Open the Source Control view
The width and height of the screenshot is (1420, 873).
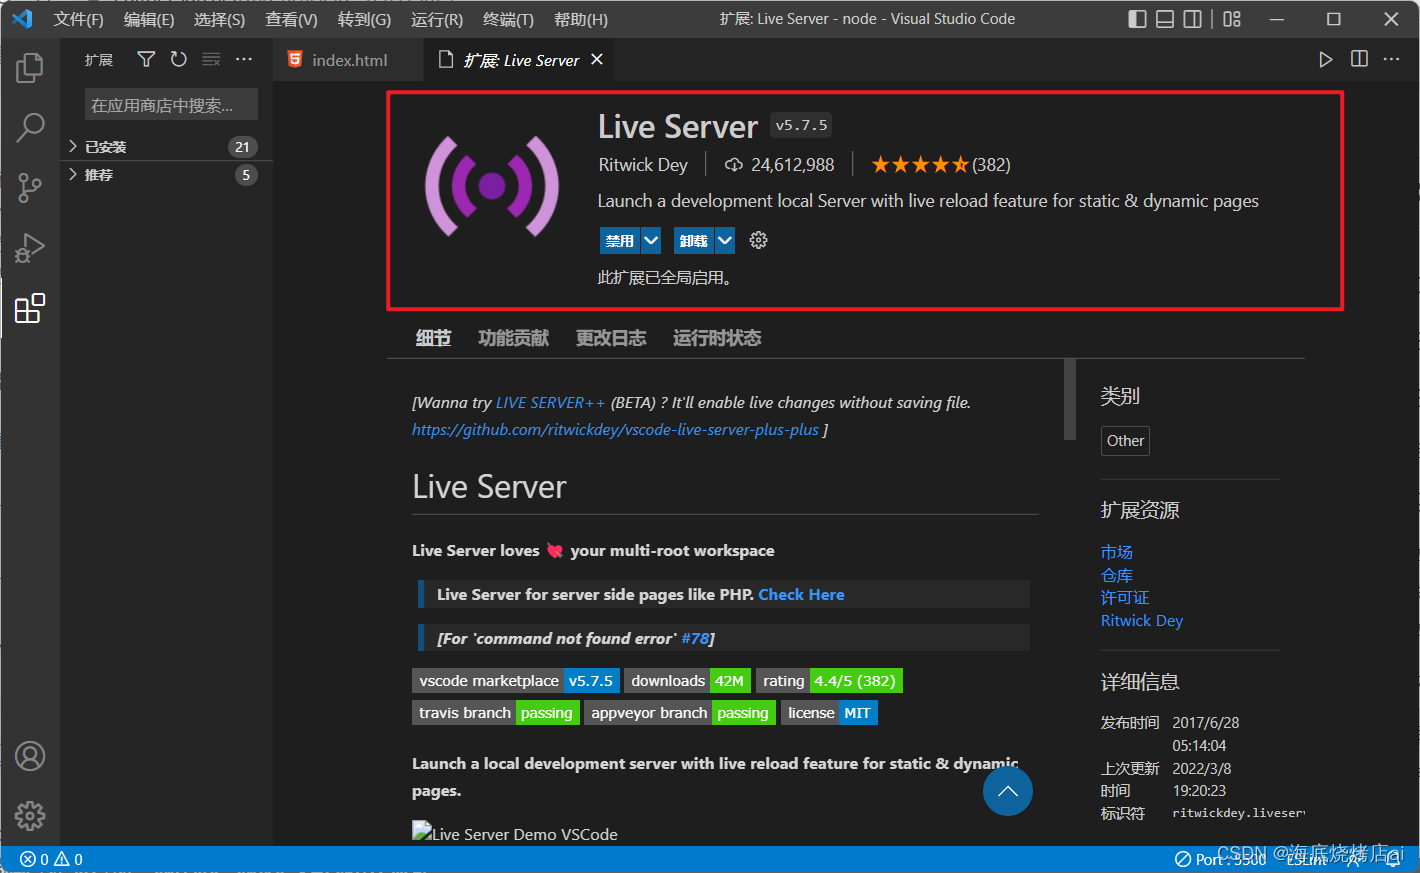click(x=30, y=188)
